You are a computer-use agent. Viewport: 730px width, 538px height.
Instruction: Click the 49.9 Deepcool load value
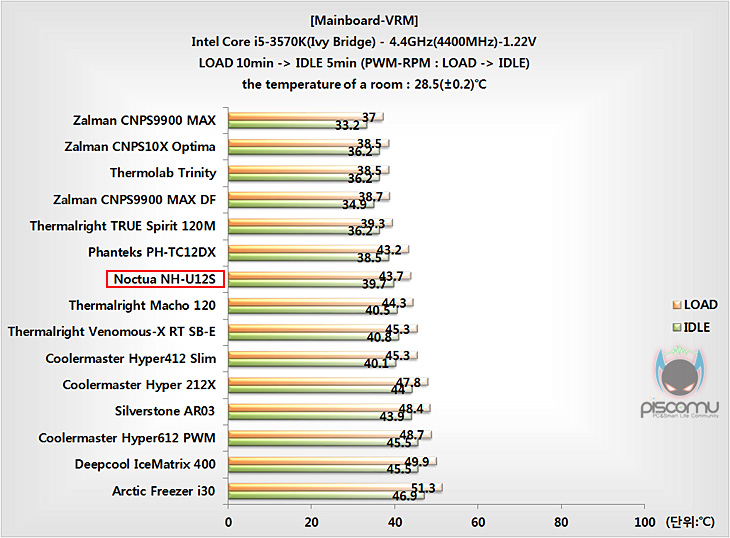pos(417,462)
